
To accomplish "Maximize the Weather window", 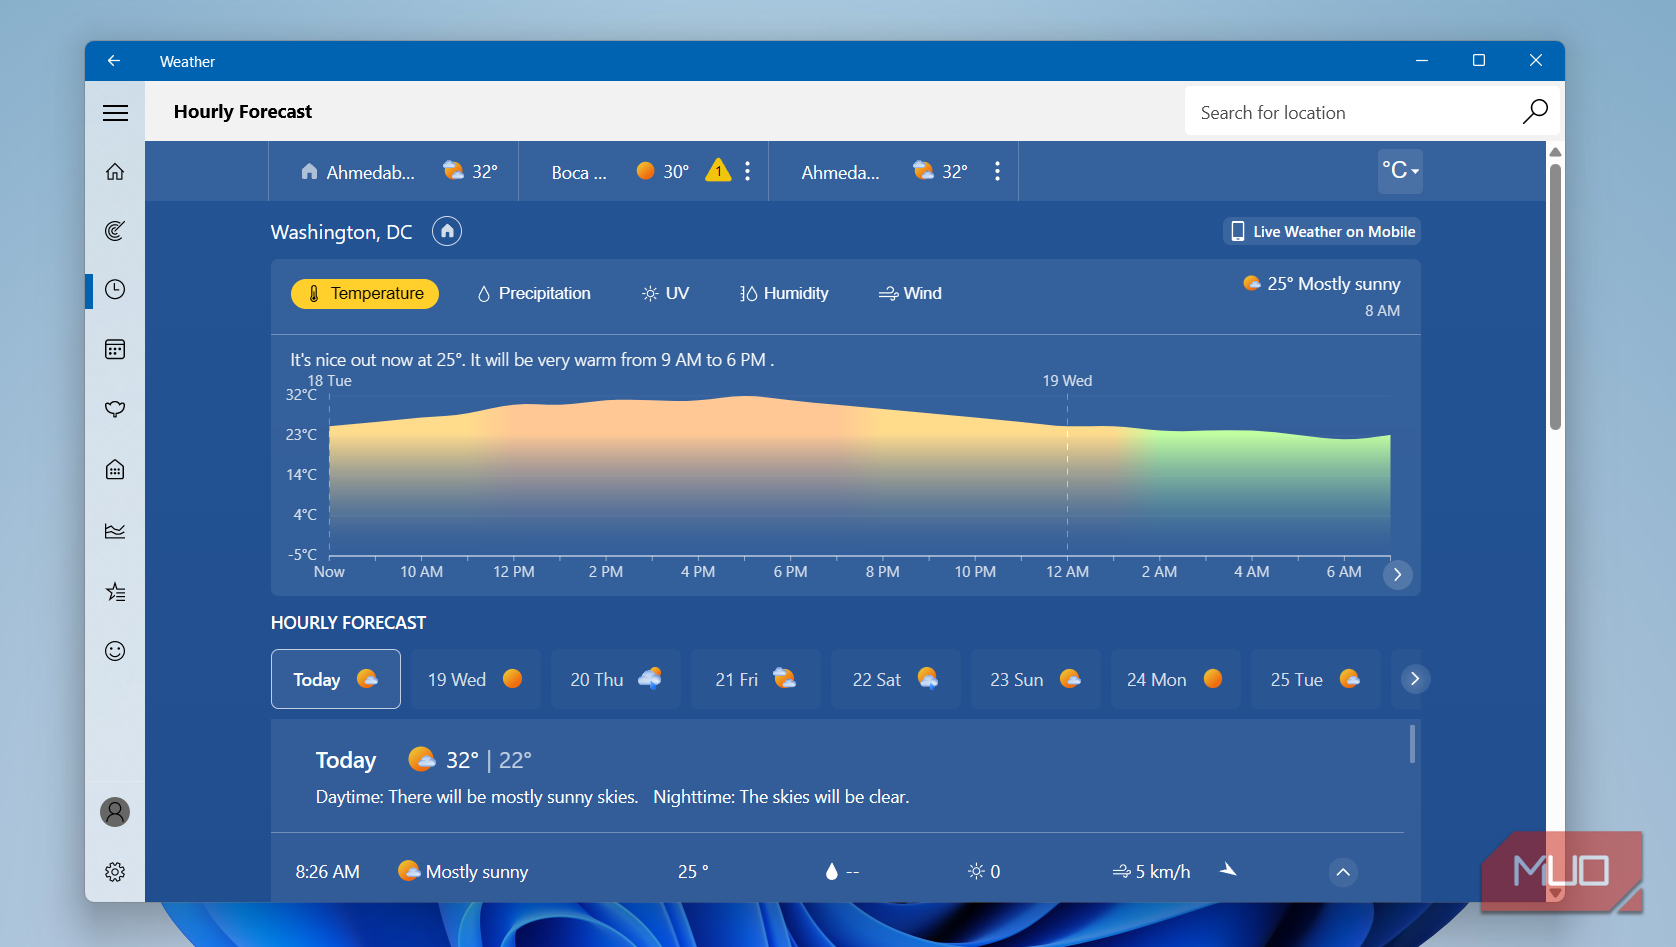I will (x=1479, y=61).
